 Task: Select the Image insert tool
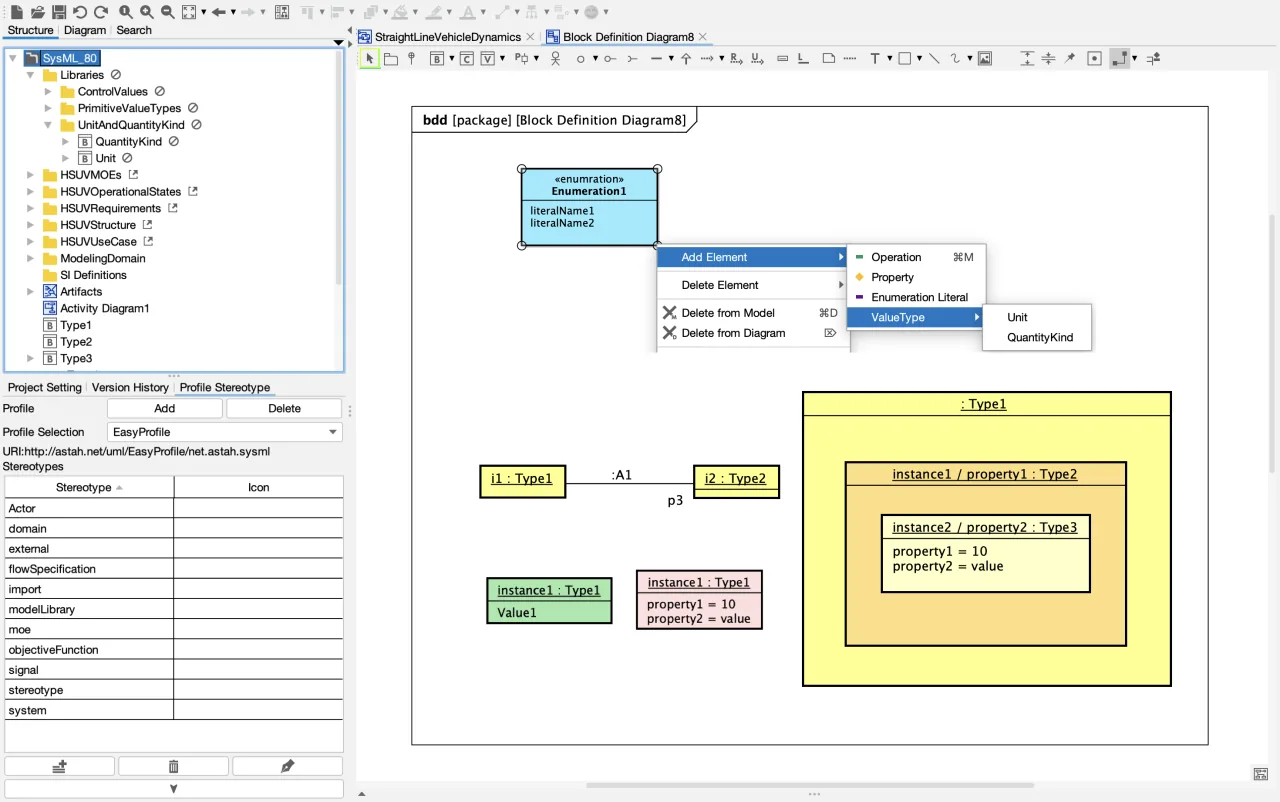pos(985,59)
